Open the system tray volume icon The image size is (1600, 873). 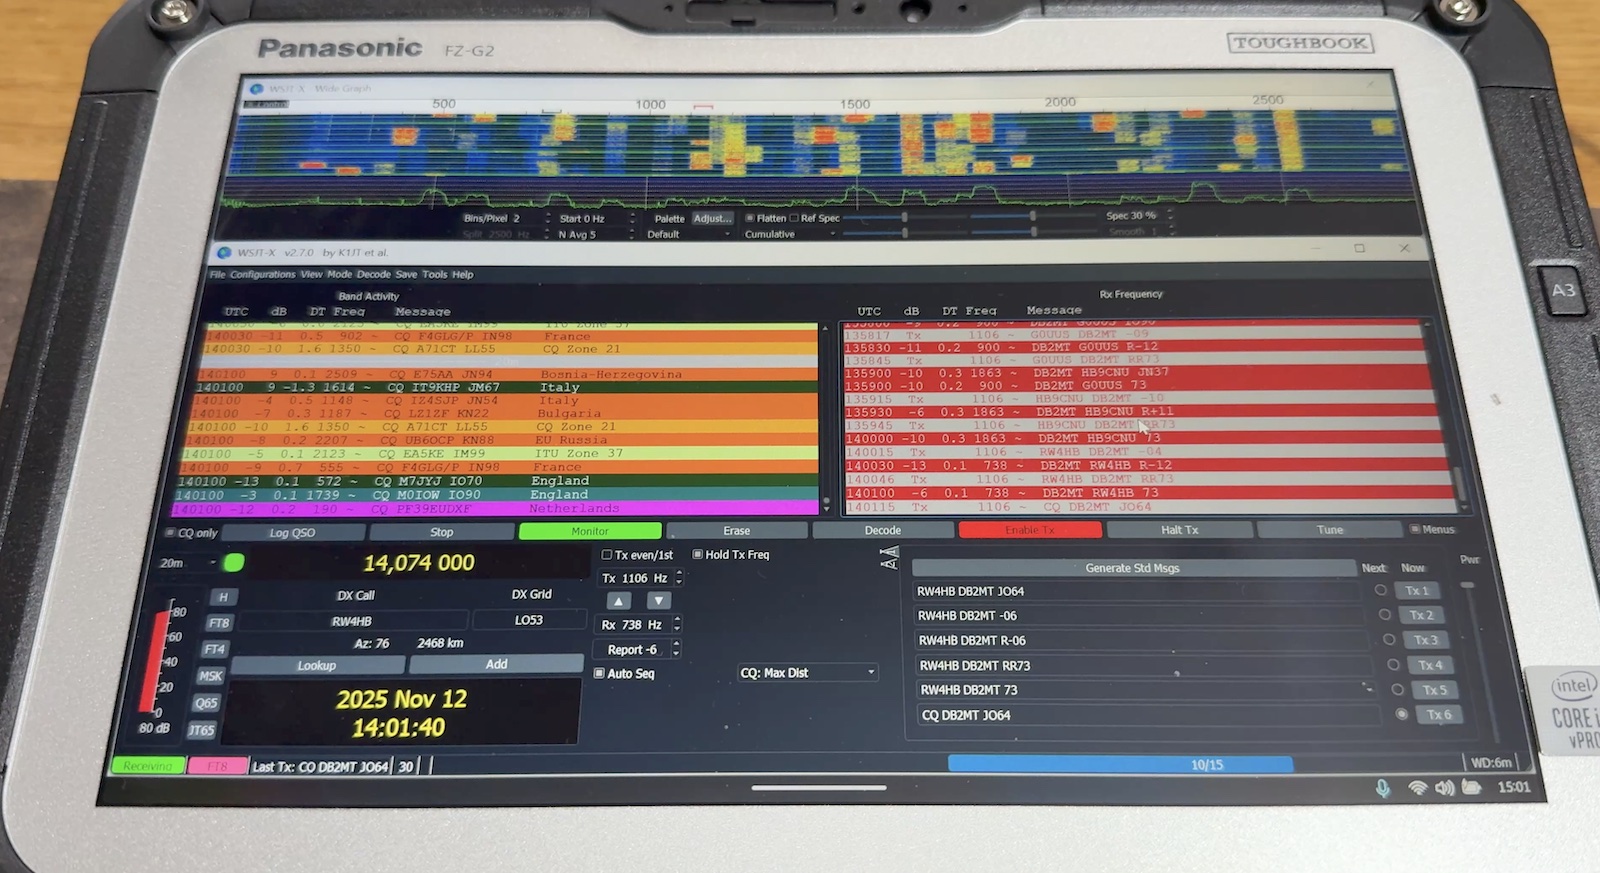click(x=1444, y=788)
